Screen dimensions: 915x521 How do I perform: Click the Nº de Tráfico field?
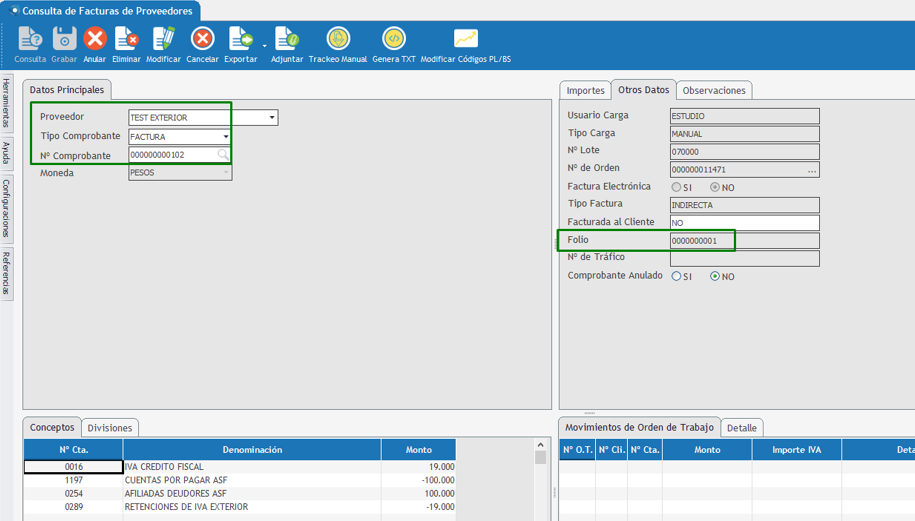click(745, 258)
